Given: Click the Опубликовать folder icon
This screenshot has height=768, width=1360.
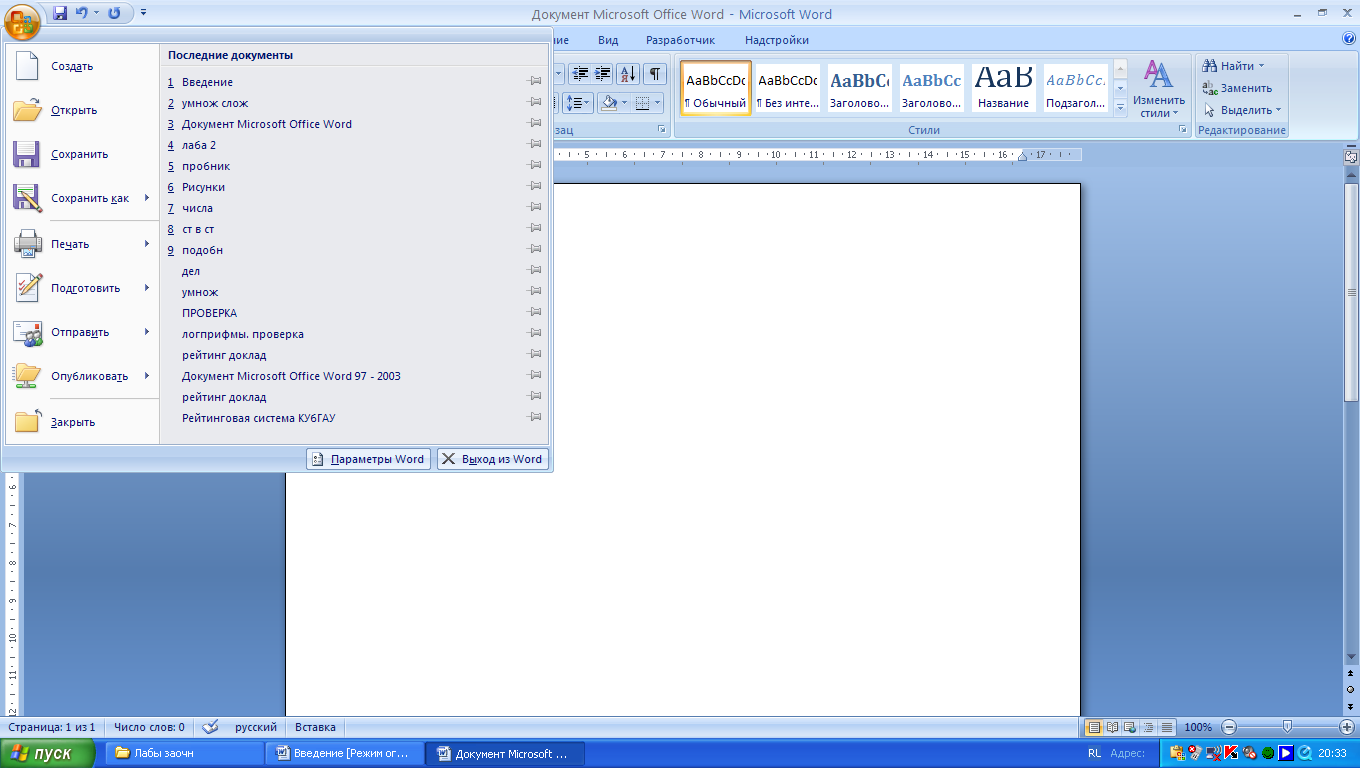Looking at the screenshot, I should click(27, 376).
